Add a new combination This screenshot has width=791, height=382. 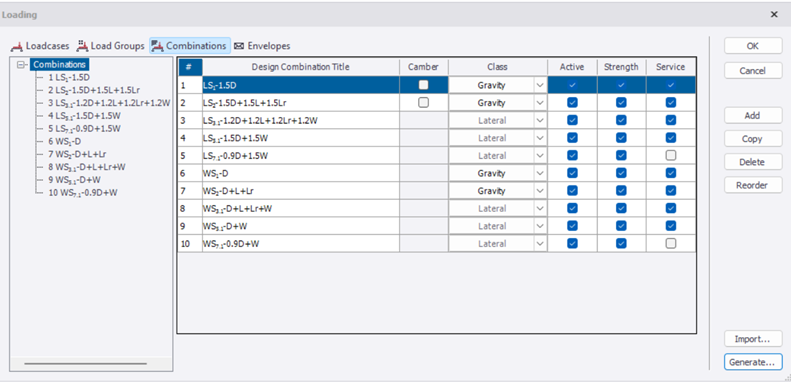pyautogui.click(x=753, y=116)
